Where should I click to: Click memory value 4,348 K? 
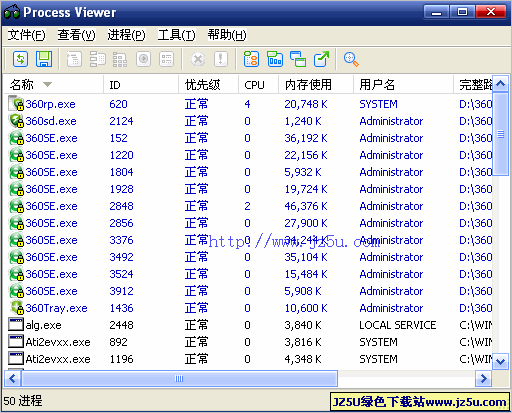(303, 359)
